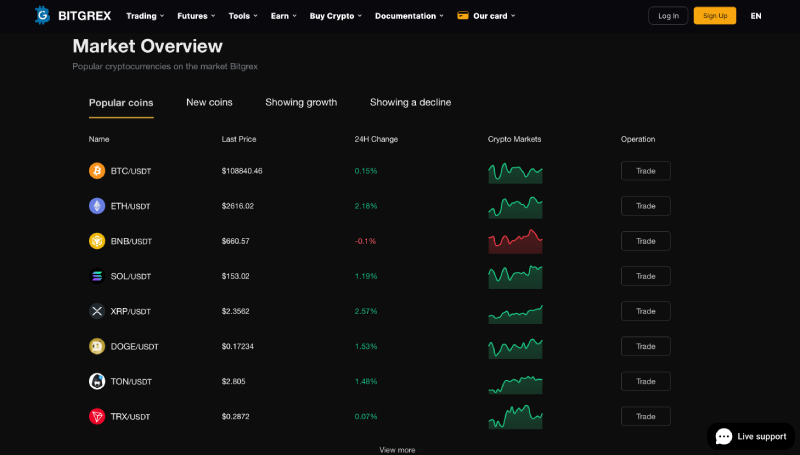Screen dimensions: 800x455
Task: Open the XRP/USDT sparkline chart
Action: click(515, 314)
